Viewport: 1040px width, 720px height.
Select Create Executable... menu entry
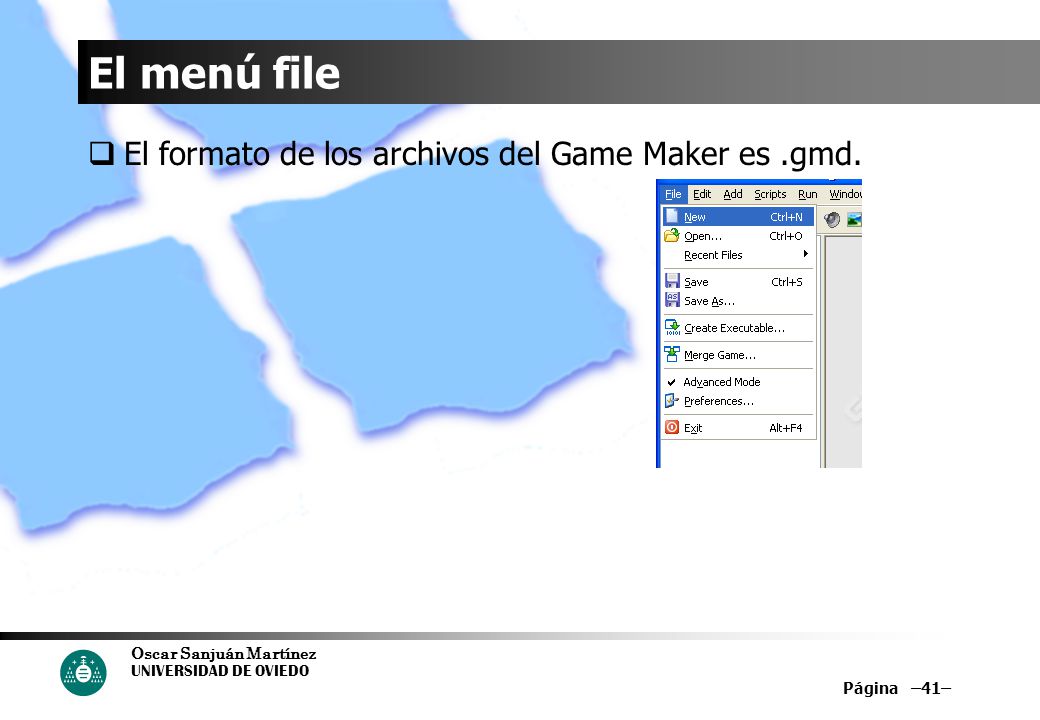[738, 328]
